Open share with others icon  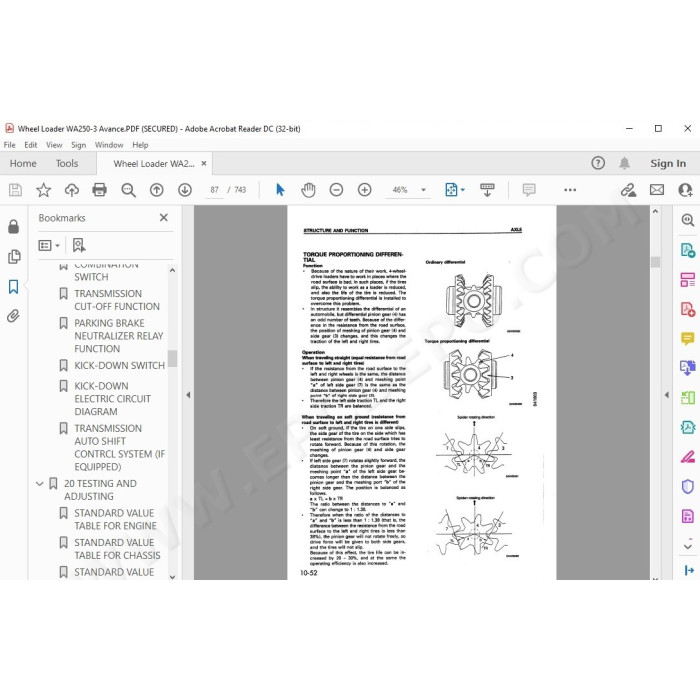pyautogui.click(x=685, y=190)
